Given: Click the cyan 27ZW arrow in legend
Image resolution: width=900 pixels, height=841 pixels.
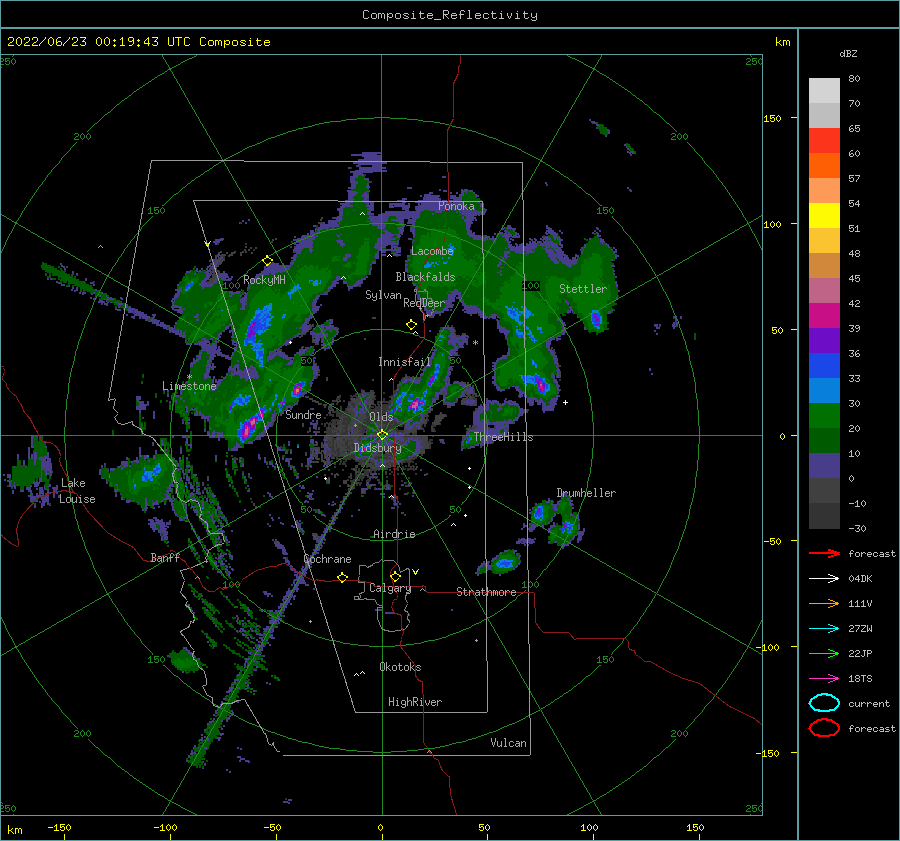Looking at the screenshot, I should (x=824, y=629).
